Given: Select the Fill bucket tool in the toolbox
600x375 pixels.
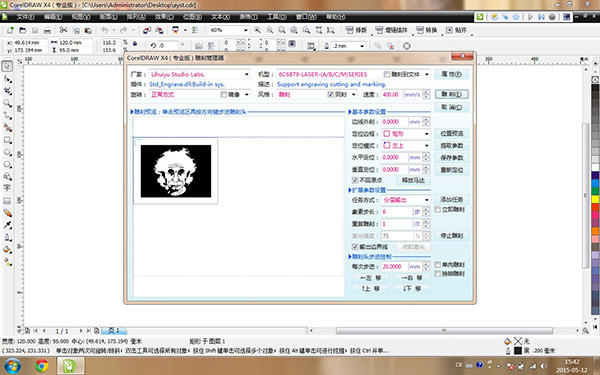Looking at the screenshot, I should [7, 249].
